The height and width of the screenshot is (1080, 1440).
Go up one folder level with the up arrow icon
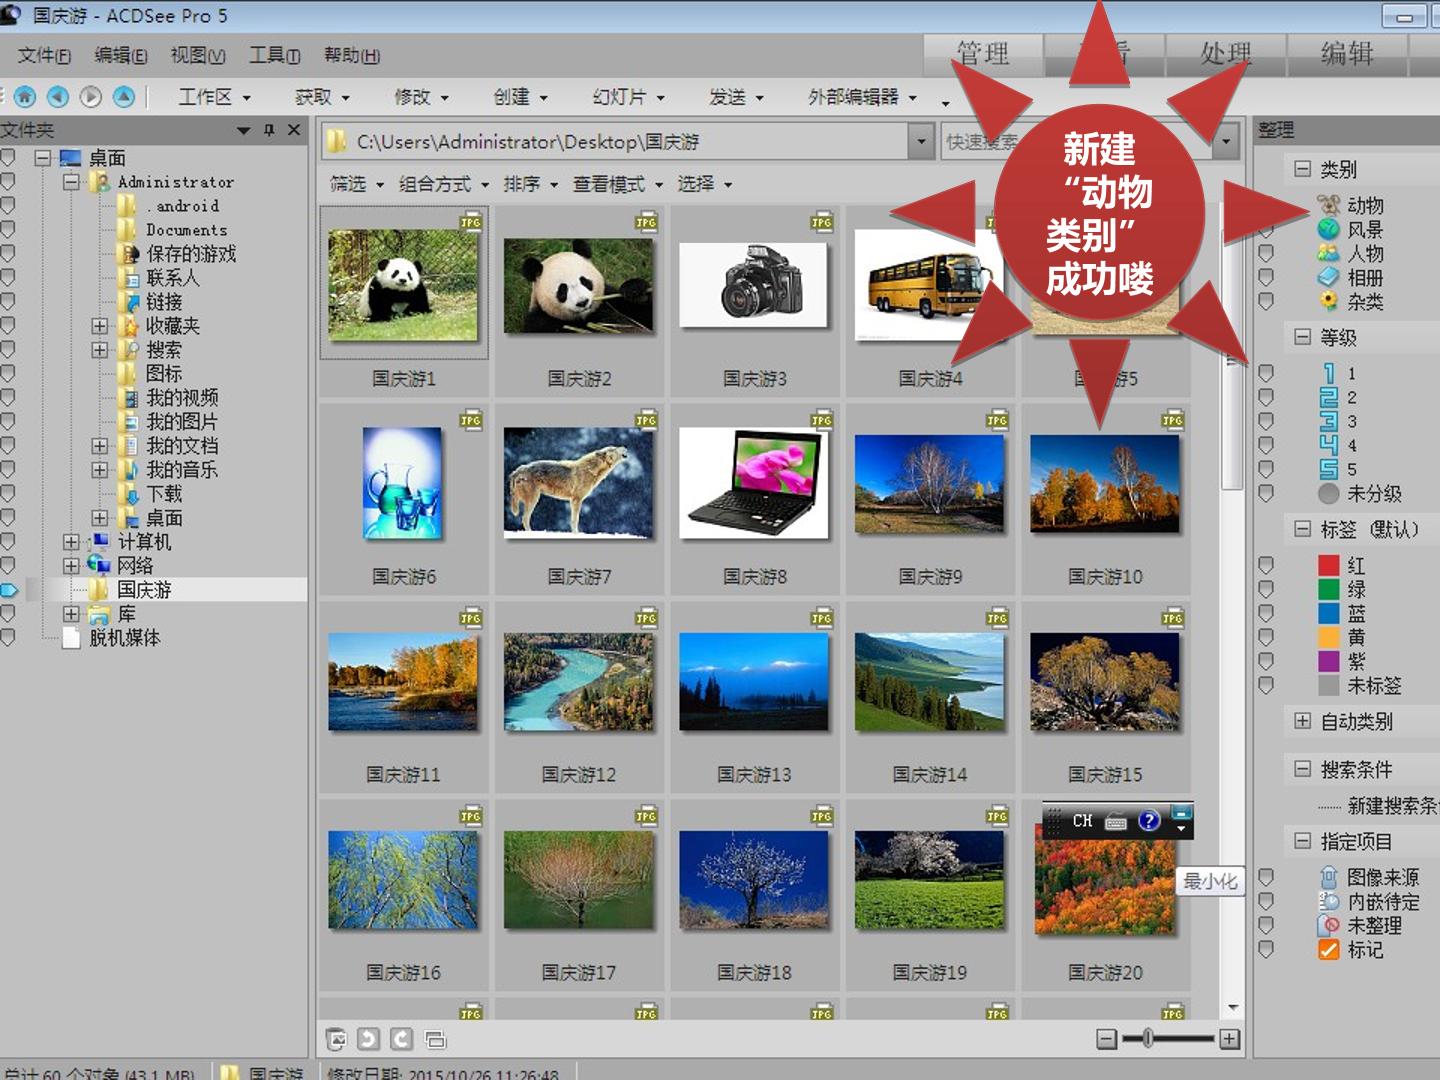pos(124,97)
